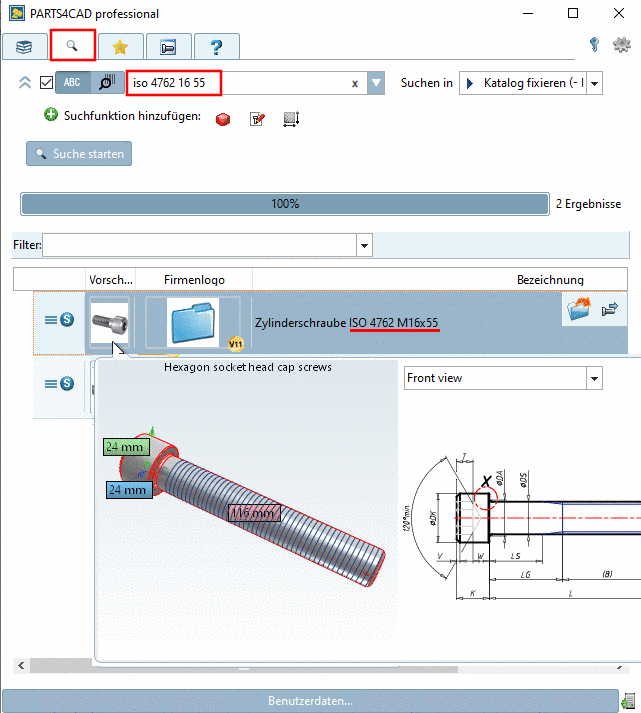The image size is (641, 713).
Task: Click Hexagon socket head cap screws title
Action: (248, 367)
